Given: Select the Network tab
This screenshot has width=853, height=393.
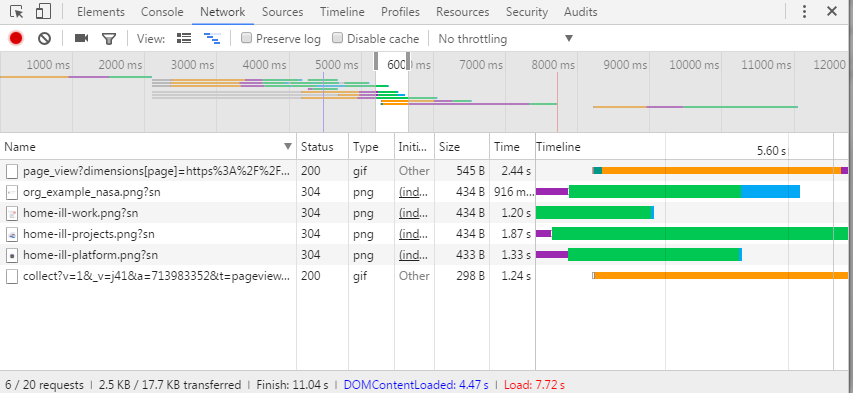Looking at the screenshot, I should tap(222, 12).
